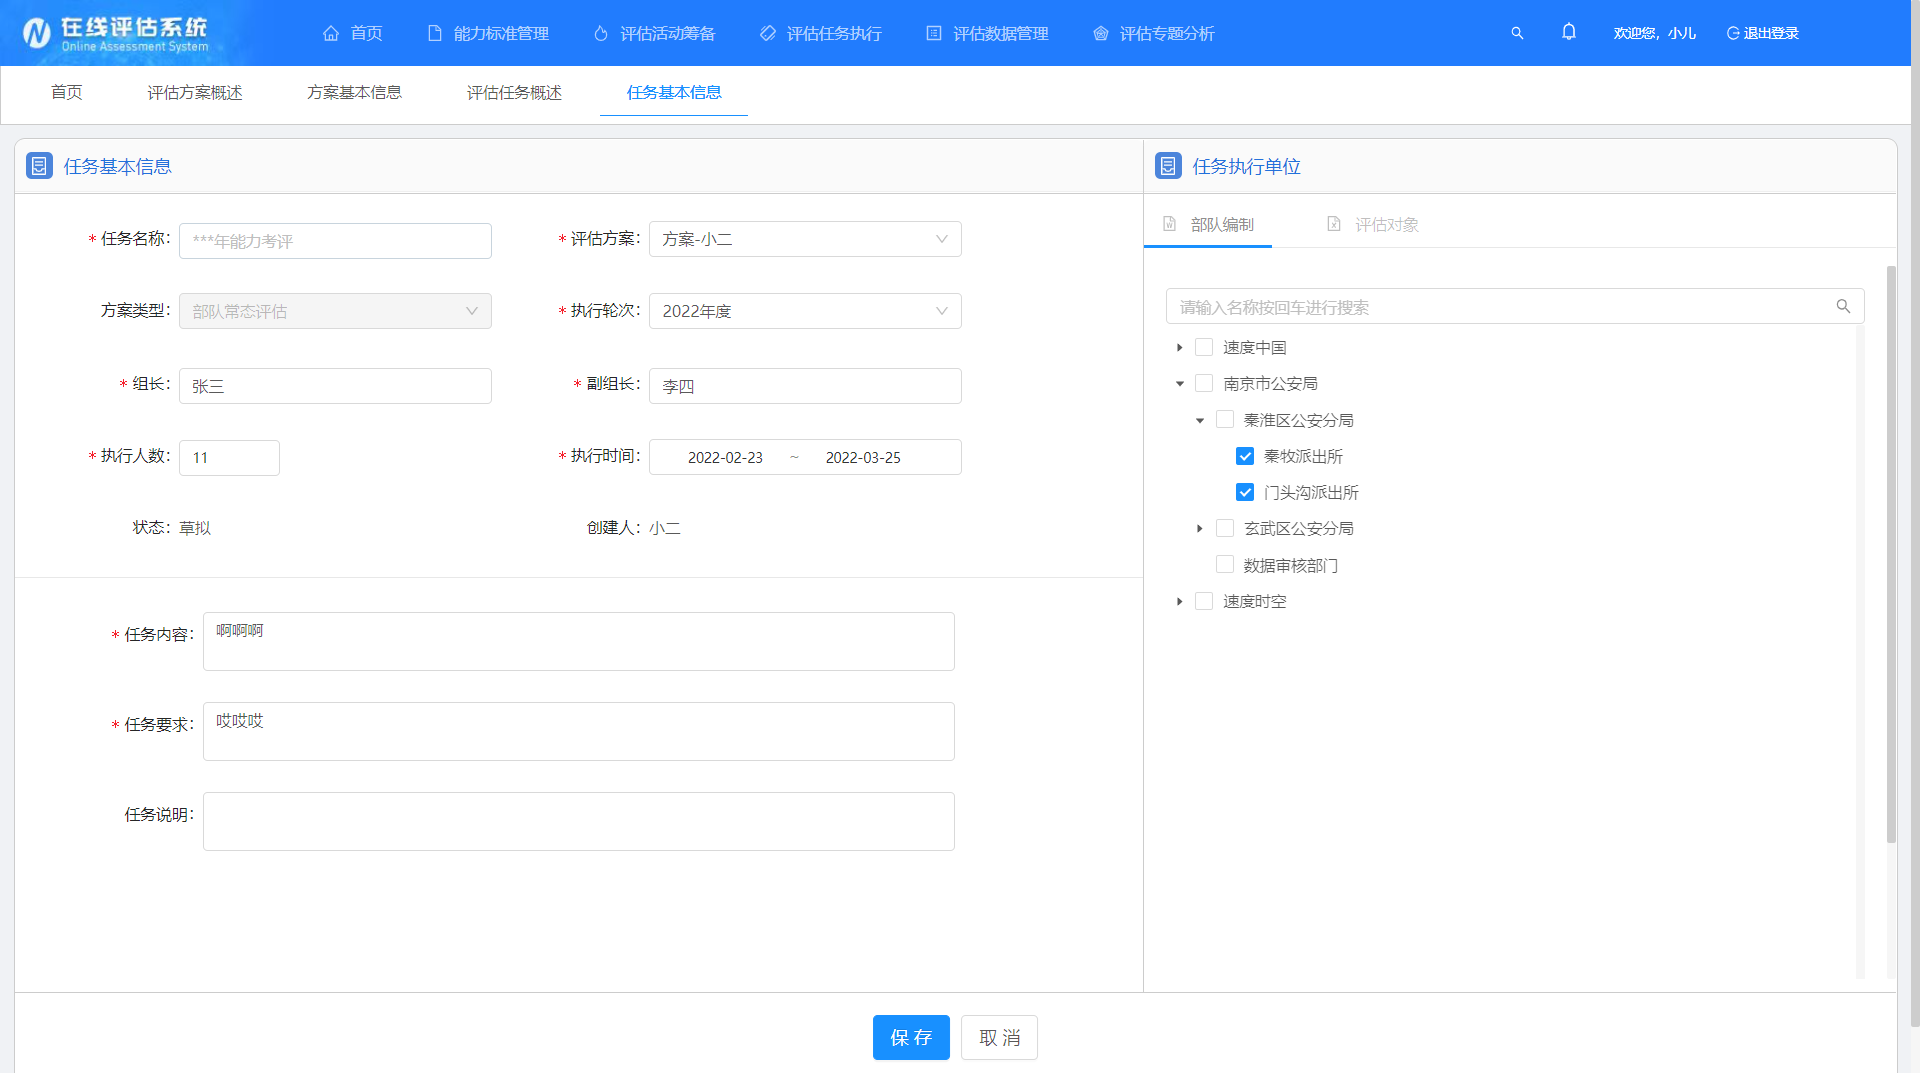
Task: Expand the 速度中国 tree node
Action: click(1180, 347)
